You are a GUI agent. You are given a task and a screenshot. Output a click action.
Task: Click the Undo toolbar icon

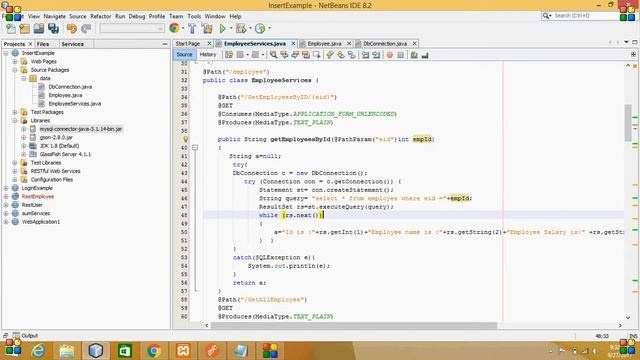(x=72, y=28)
